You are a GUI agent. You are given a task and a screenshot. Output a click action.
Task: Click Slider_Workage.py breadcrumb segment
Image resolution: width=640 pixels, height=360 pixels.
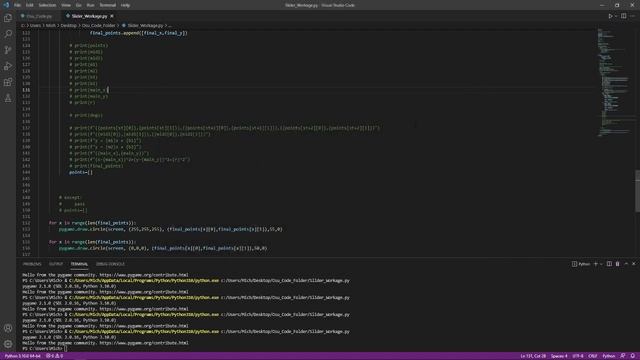pos(145,25)
